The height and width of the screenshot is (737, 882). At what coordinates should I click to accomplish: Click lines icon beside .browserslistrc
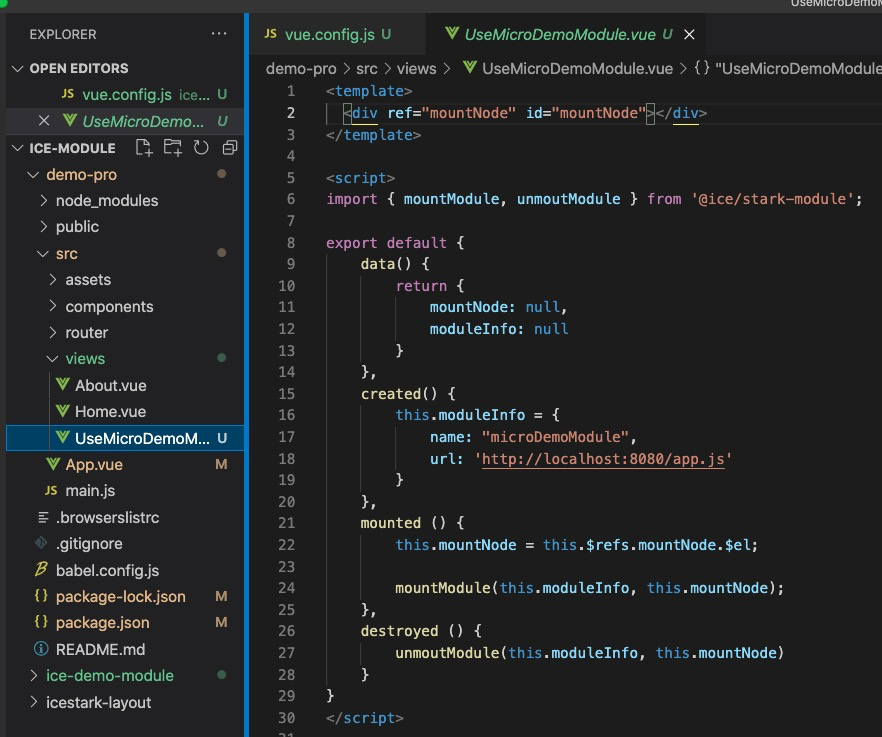43,517
